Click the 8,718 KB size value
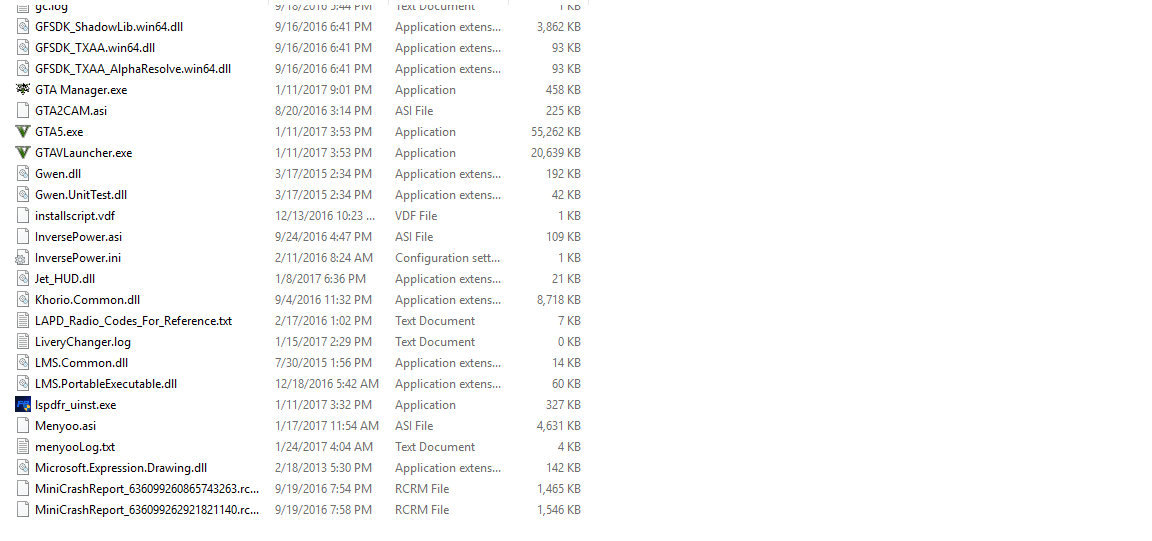This screenshot has height=541, width=1152. [559, 300]
